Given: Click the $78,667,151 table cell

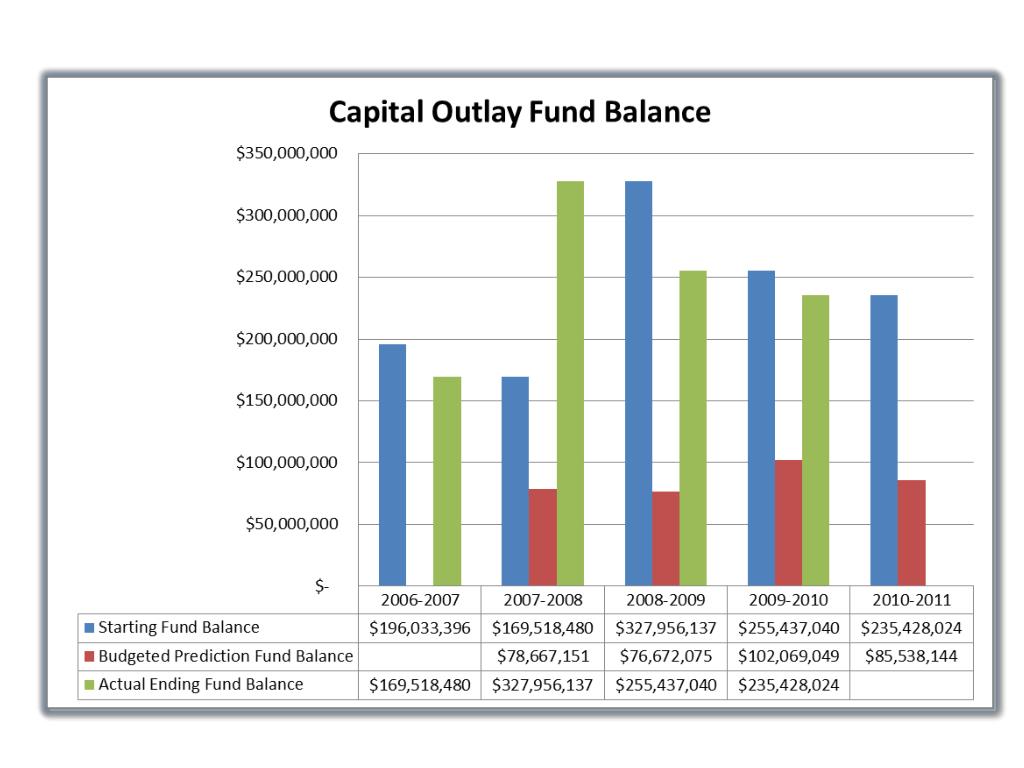Looking at the screenshot, I should [x=543, y=656].
